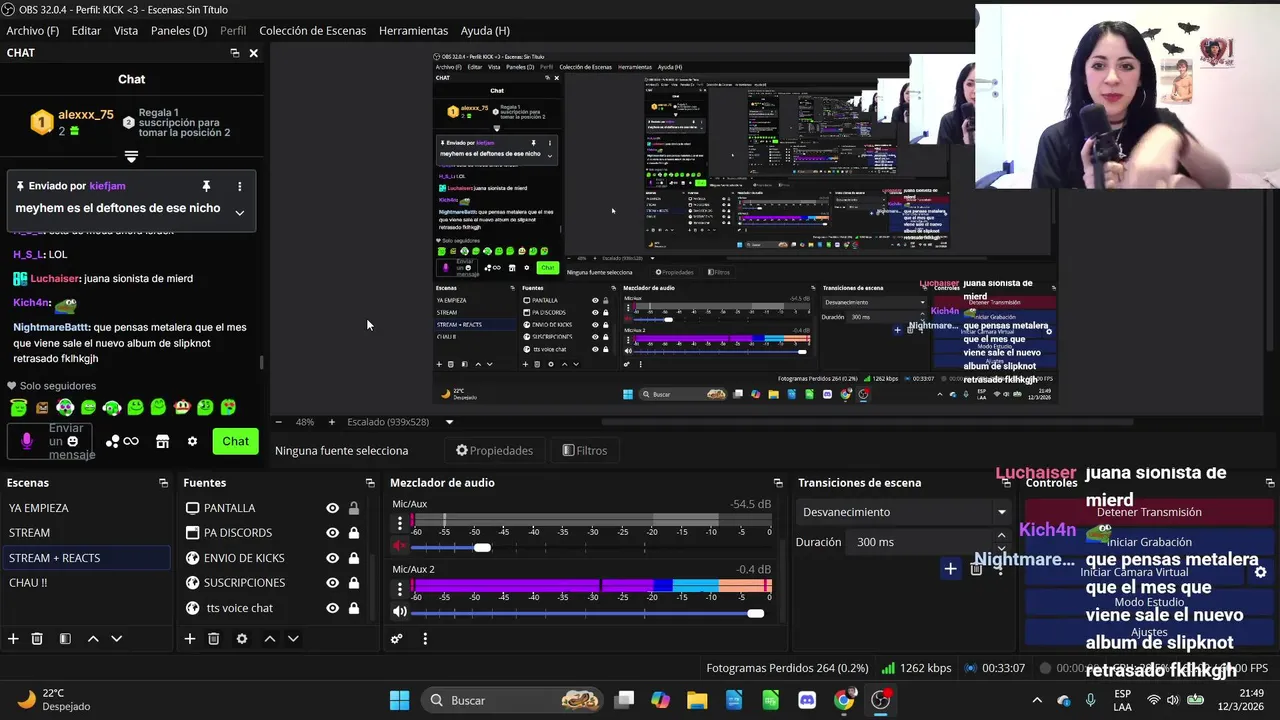The image size is (1280, 720).
Task: Click the pin icon on the pinned message
Action: [x=206, y=186]
